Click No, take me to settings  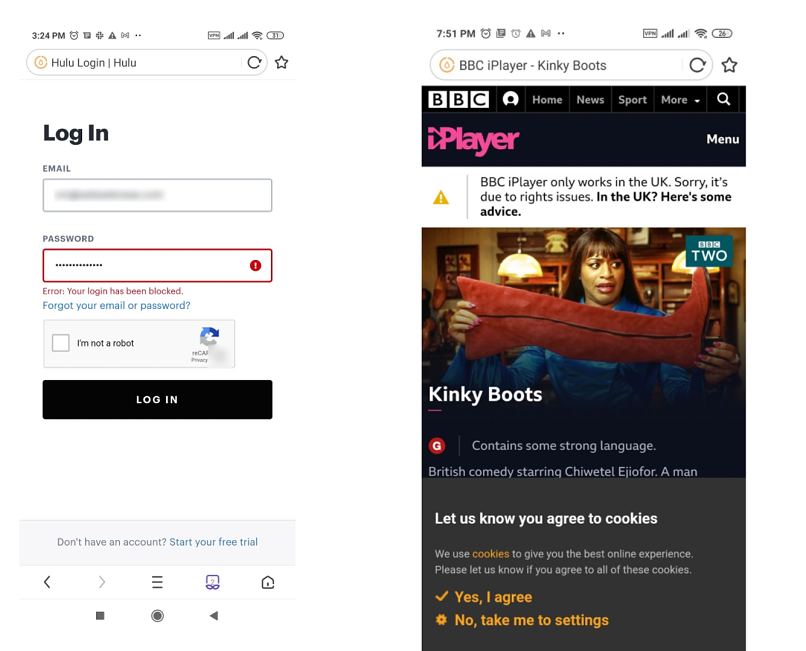coord(522,620)
